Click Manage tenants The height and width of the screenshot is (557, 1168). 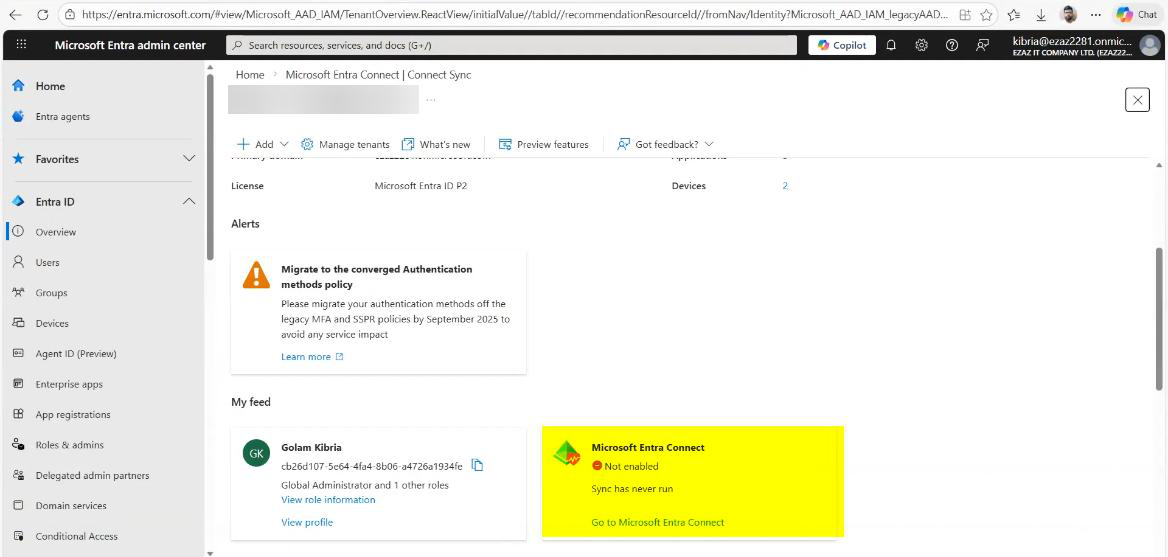345,144
